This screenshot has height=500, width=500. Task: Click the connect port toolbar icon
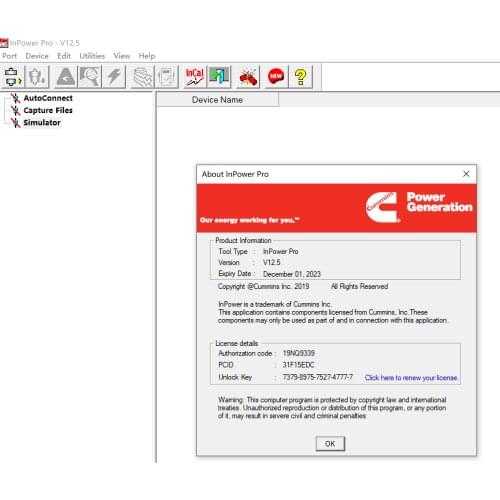point(13,77)
